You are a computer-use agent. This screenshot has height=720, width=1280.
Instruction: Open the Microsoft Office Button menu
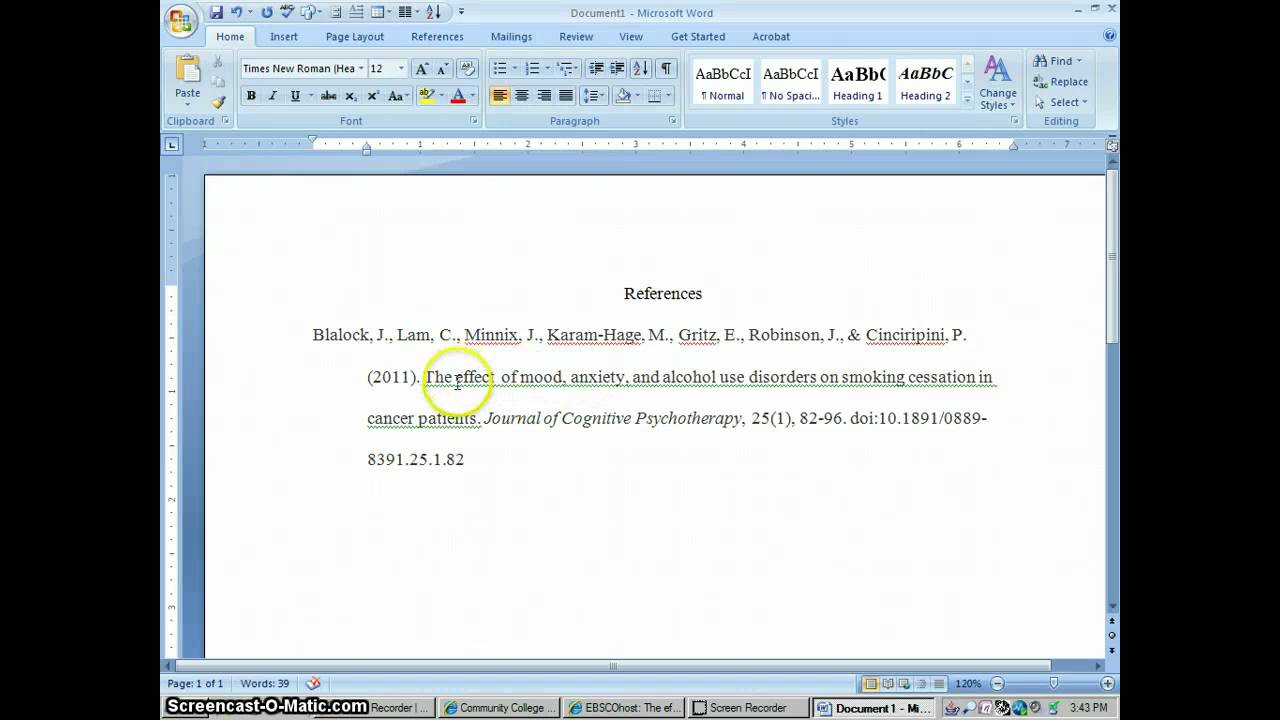[182, 20]
